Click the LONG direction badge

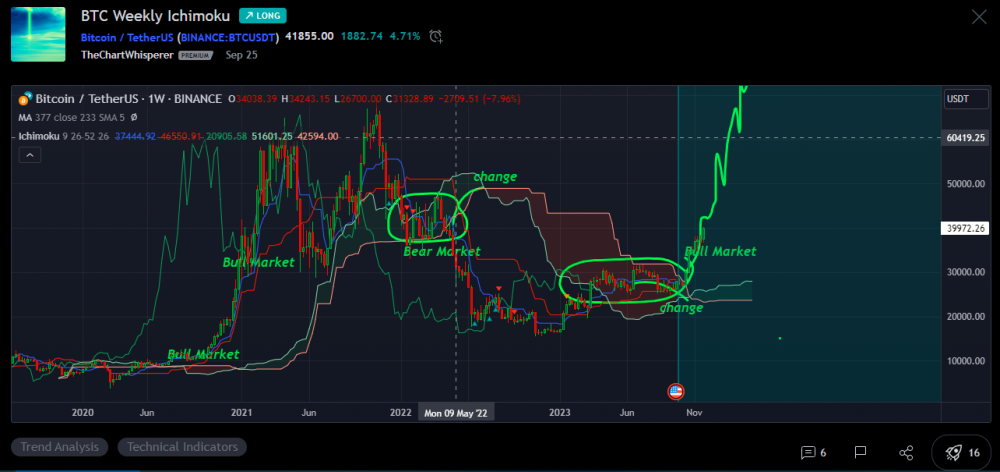coord(263,16)
